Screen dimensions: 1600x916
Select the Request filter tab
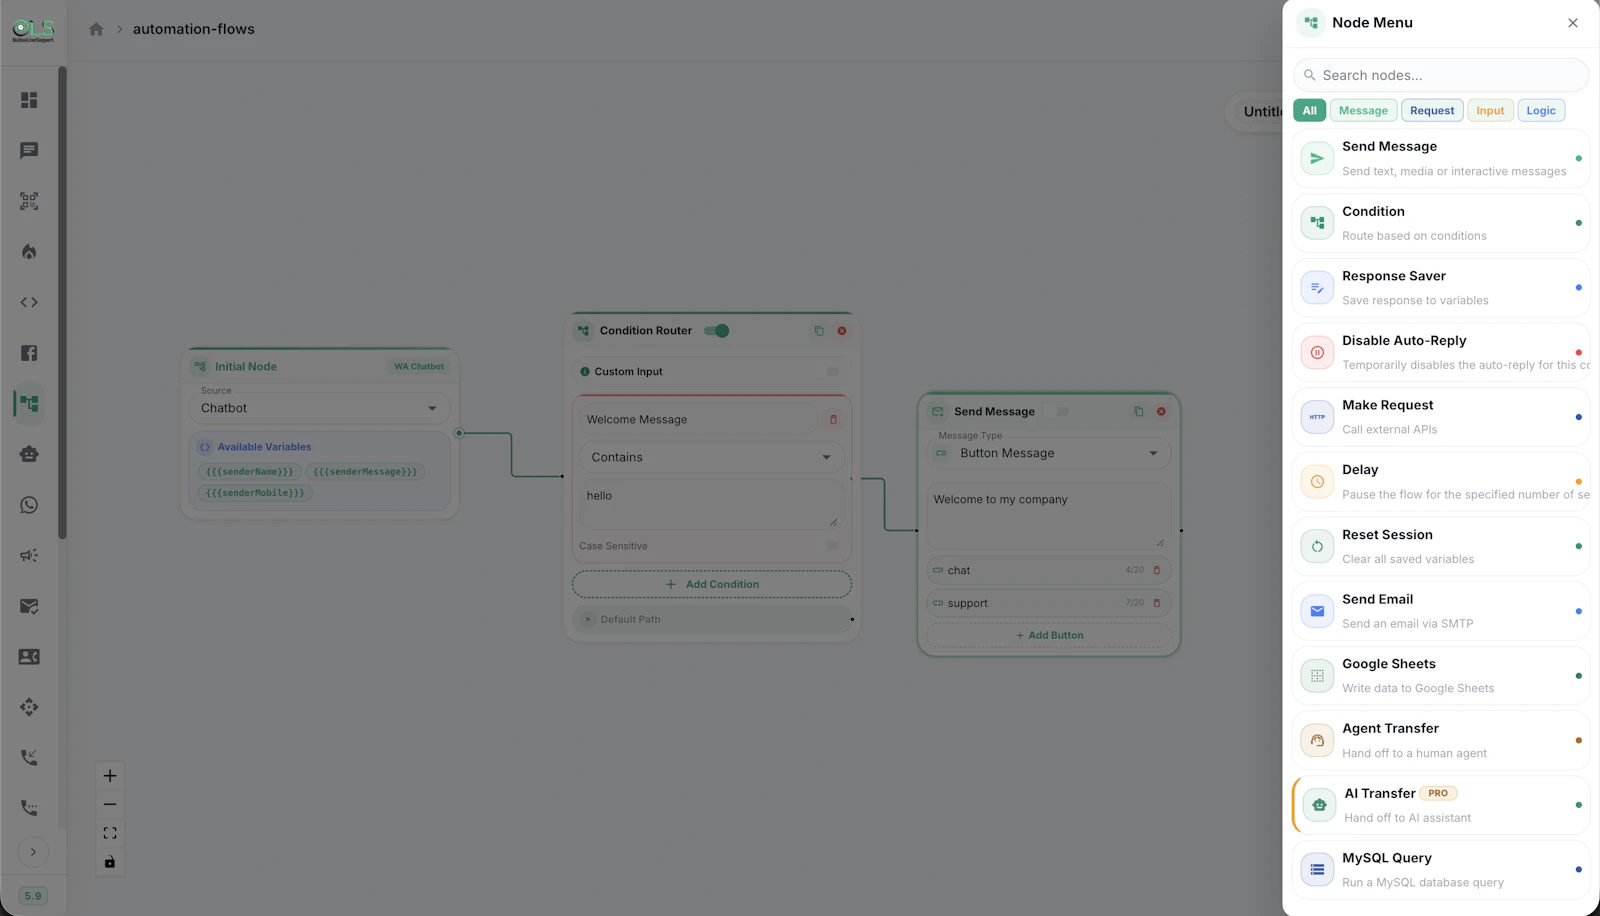pos(1432,111)
